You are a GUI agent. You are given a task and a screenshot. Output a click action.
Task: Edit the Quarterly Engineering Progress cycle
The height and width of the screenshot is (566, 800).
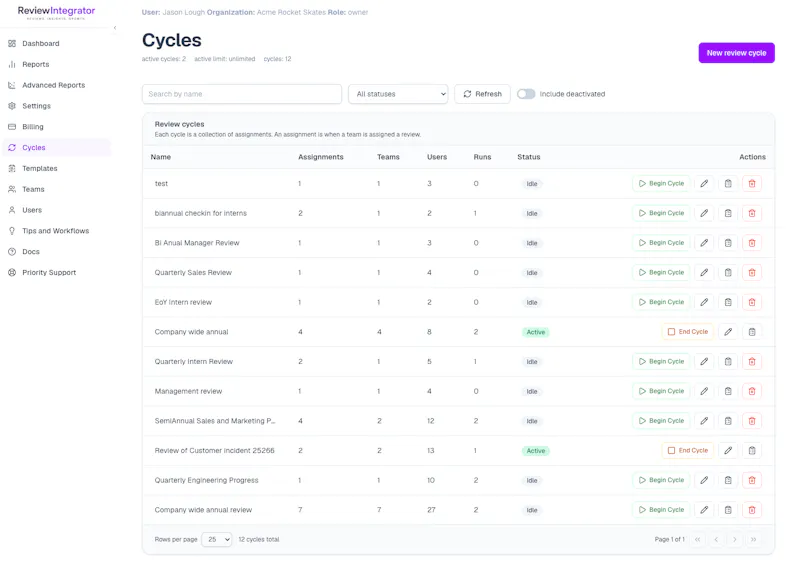point(704,480)
